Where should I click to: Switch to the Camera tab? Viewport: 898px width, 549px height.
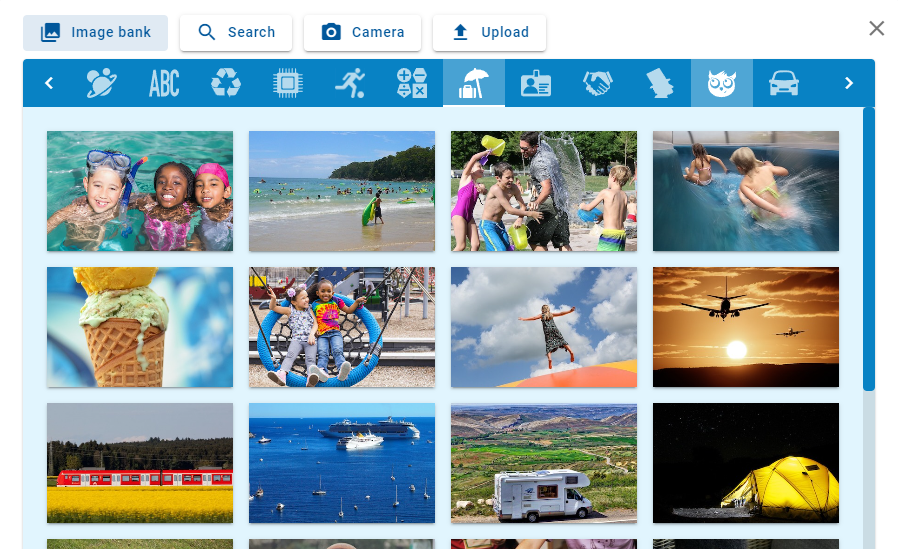click(x=363, y=33)
